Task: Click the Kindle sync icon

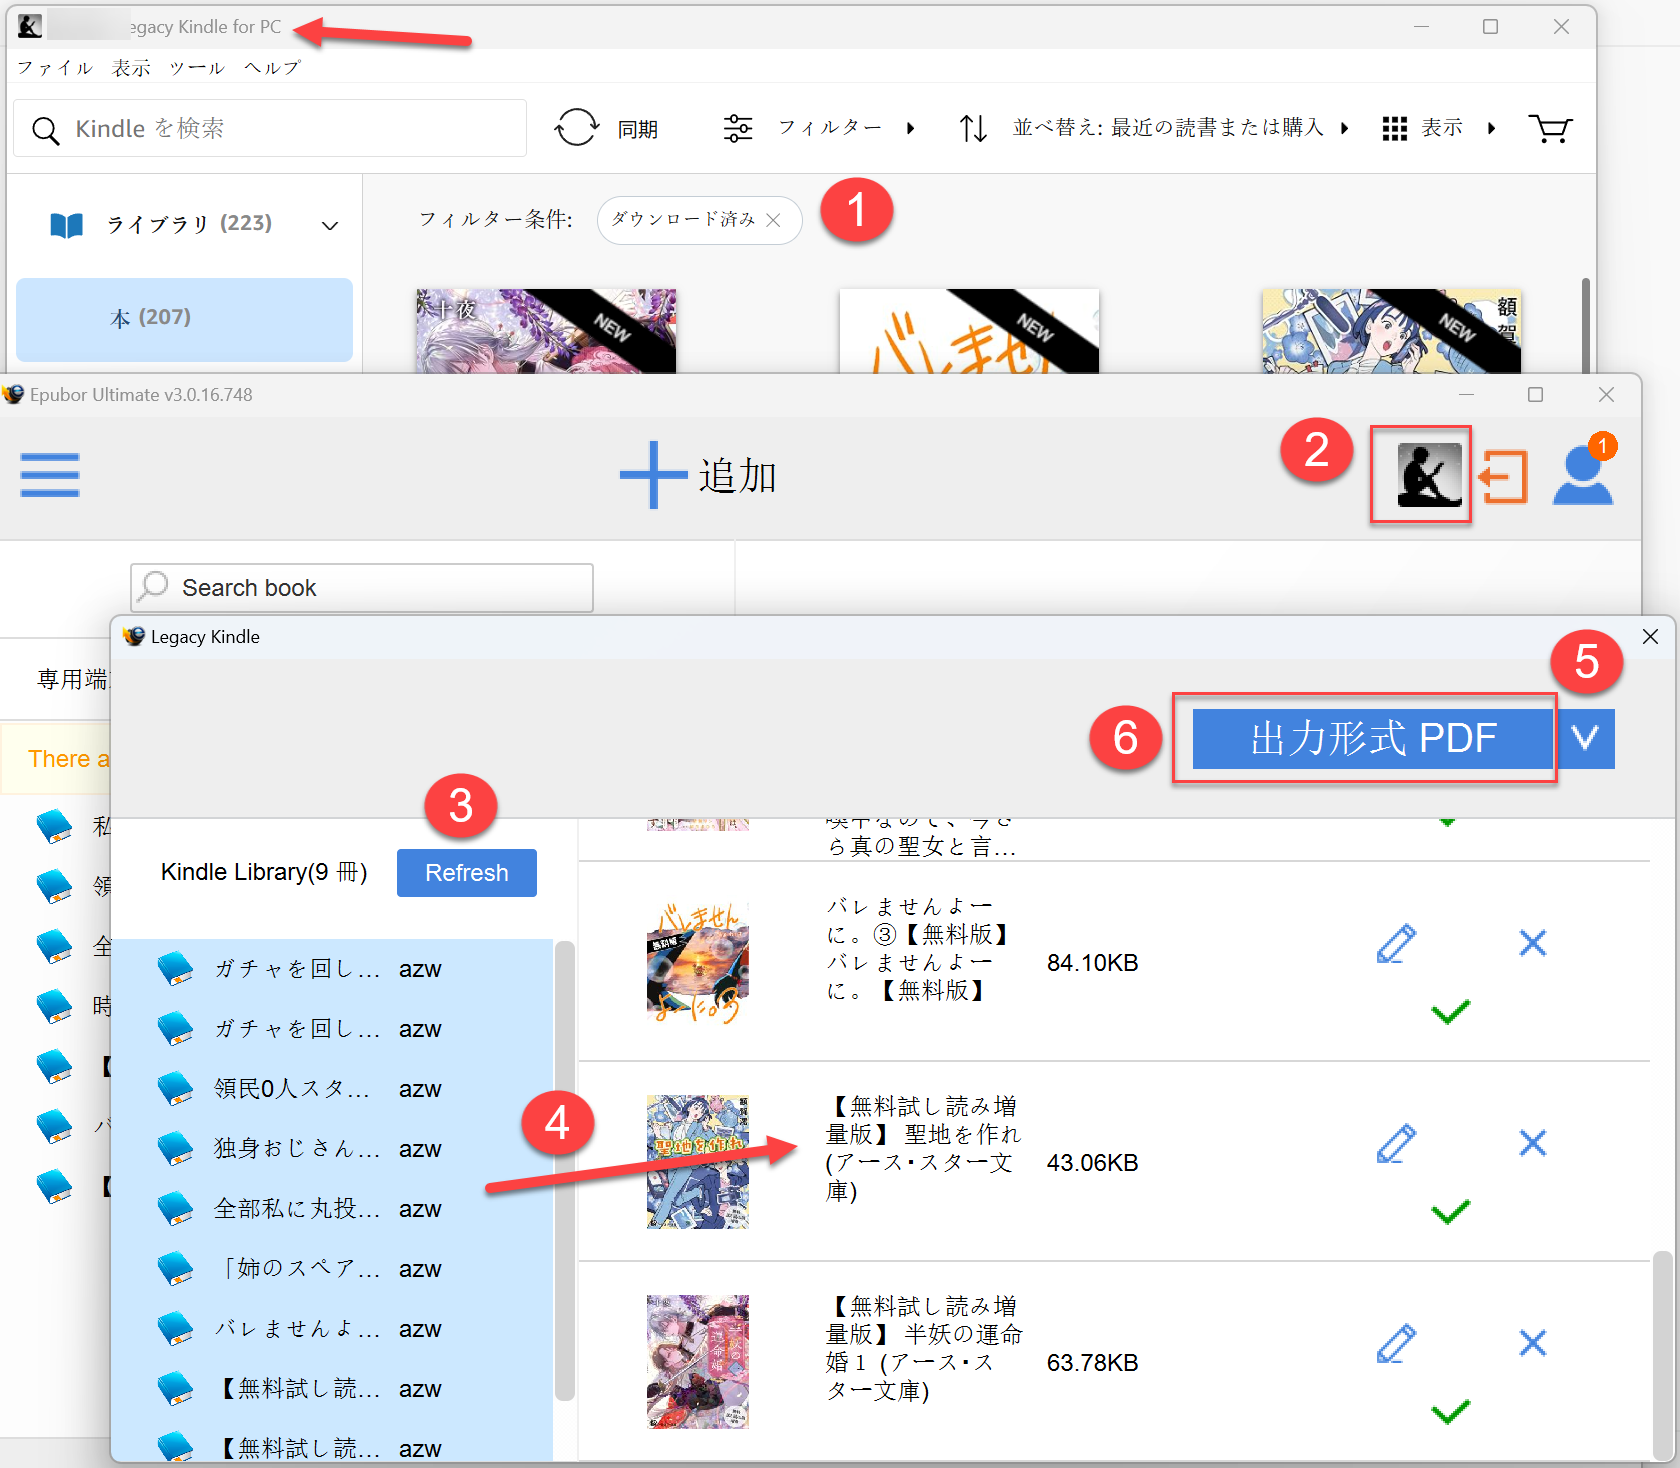Action: click(577, 128)
